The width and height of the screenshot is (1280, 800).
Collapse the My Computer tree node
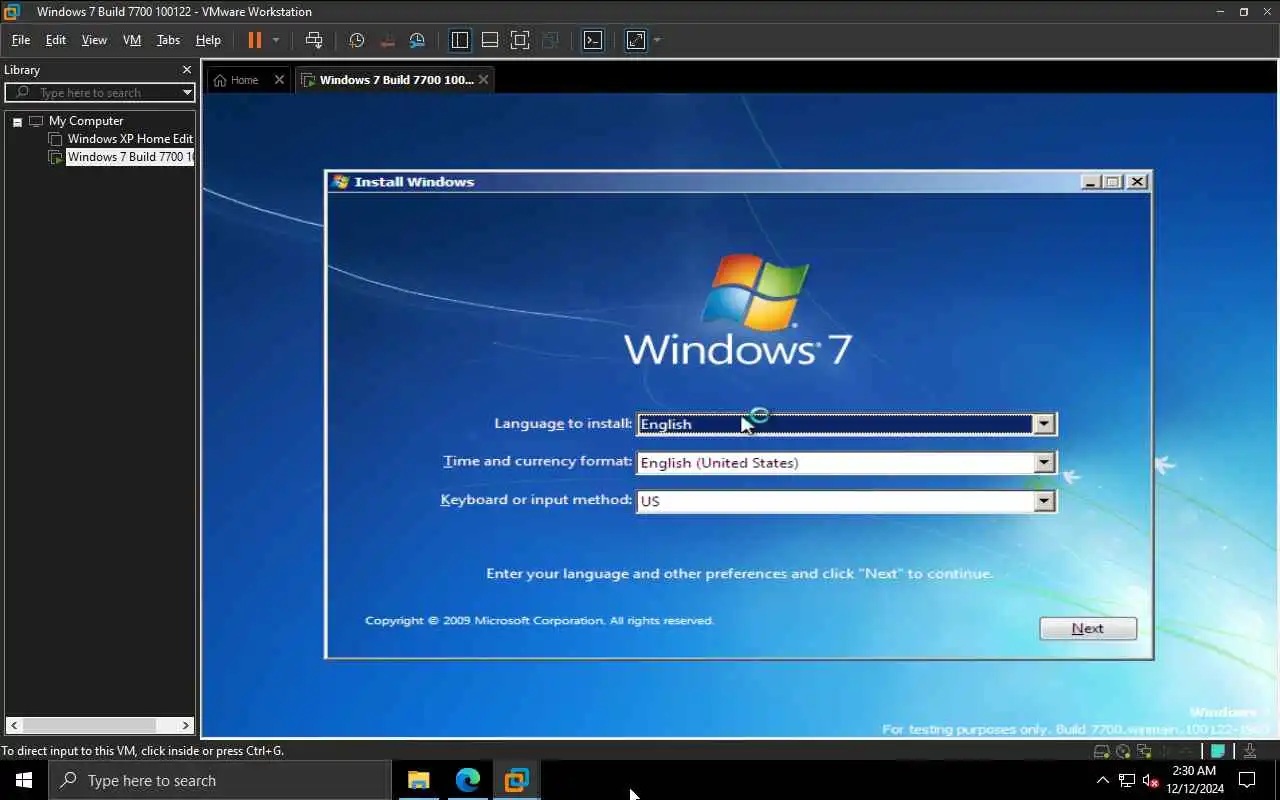[17, 121]
